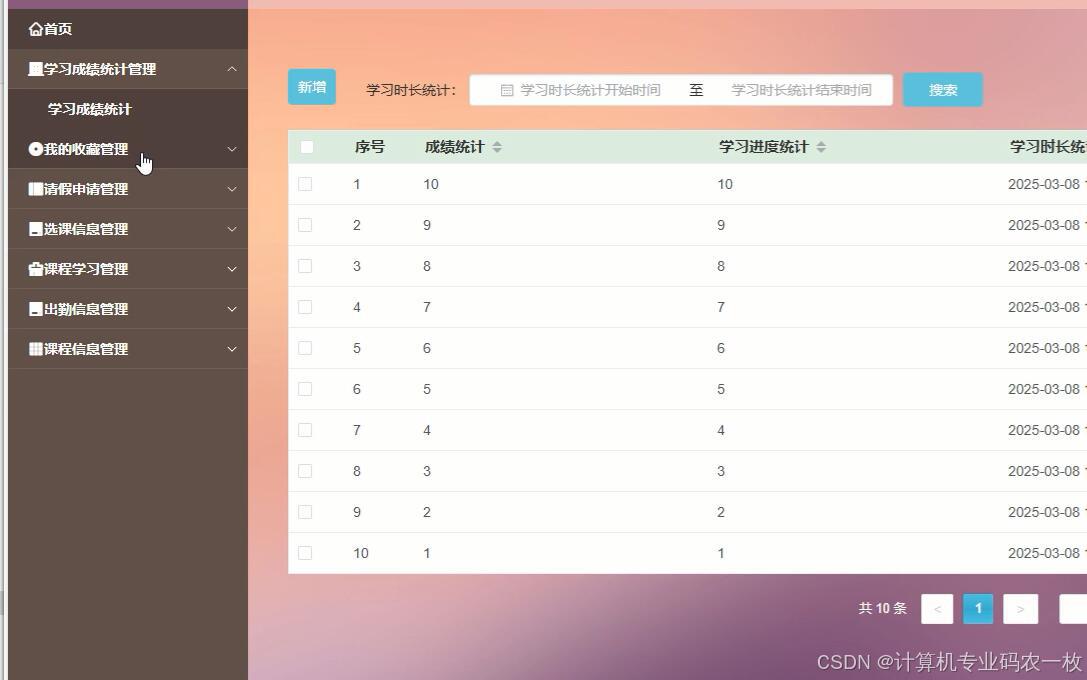
Task: Click the 学习成绩统计管理 menu icon
Action: tap(35, 69)
